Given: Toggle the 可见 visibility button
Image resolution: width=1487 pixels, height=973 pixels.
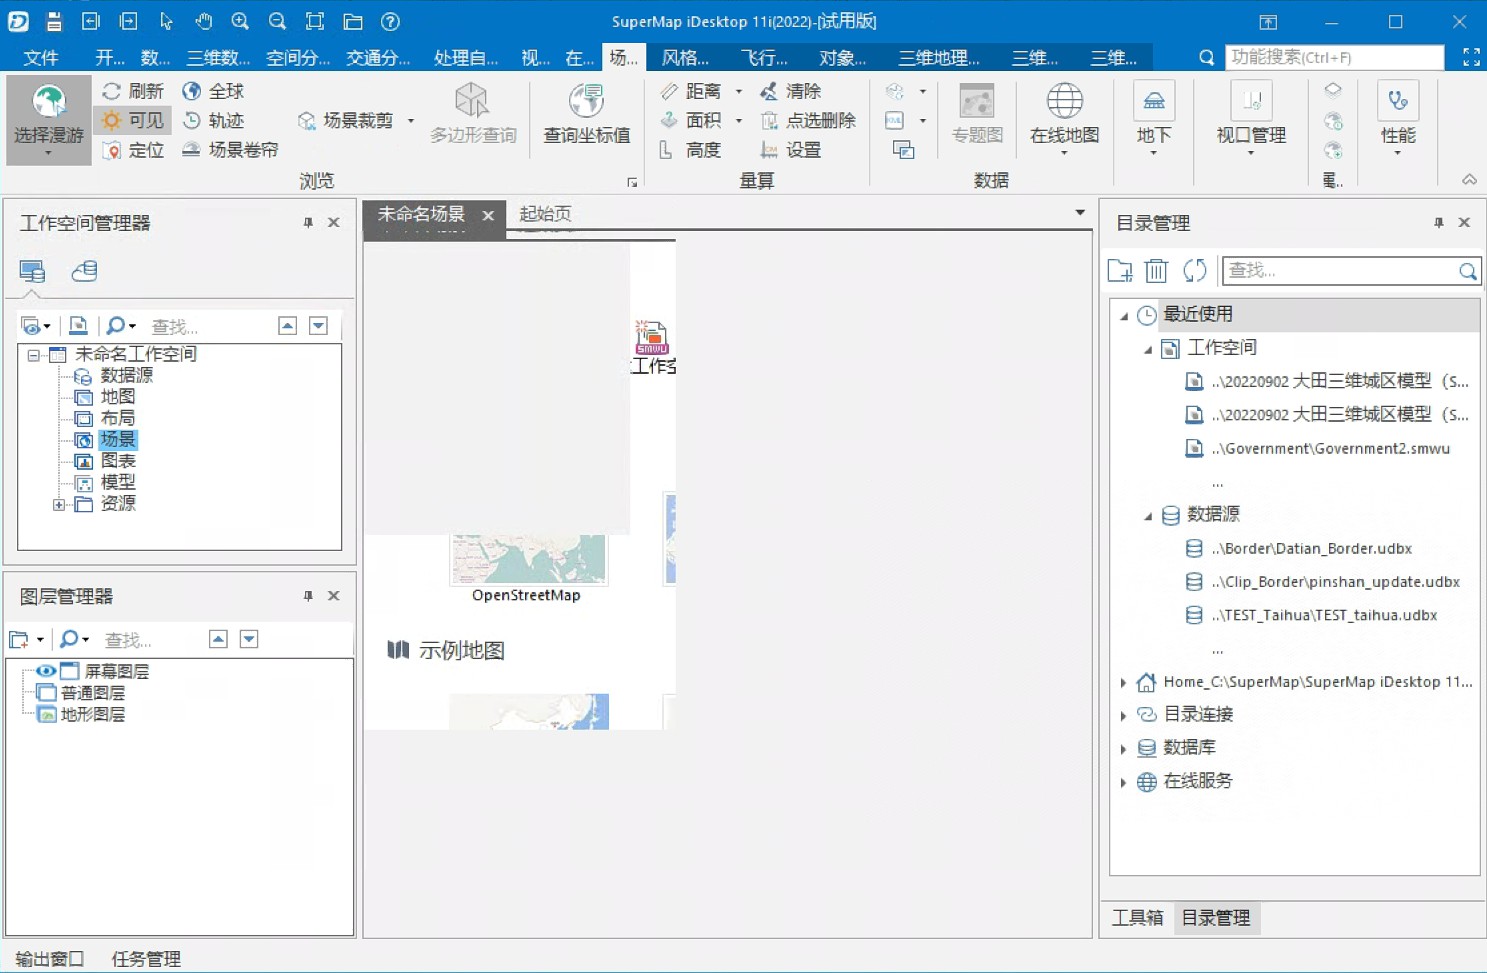Looking at the screenshot, I should click(x=133, y=120).
